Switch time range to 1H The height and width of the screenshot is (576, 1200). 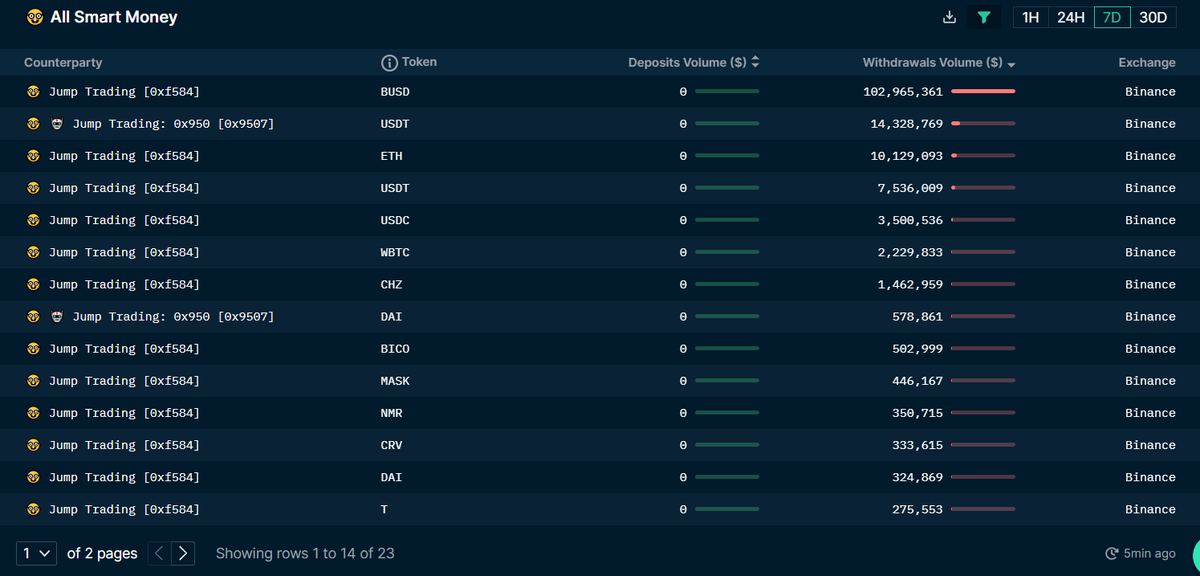(1031, 17)
